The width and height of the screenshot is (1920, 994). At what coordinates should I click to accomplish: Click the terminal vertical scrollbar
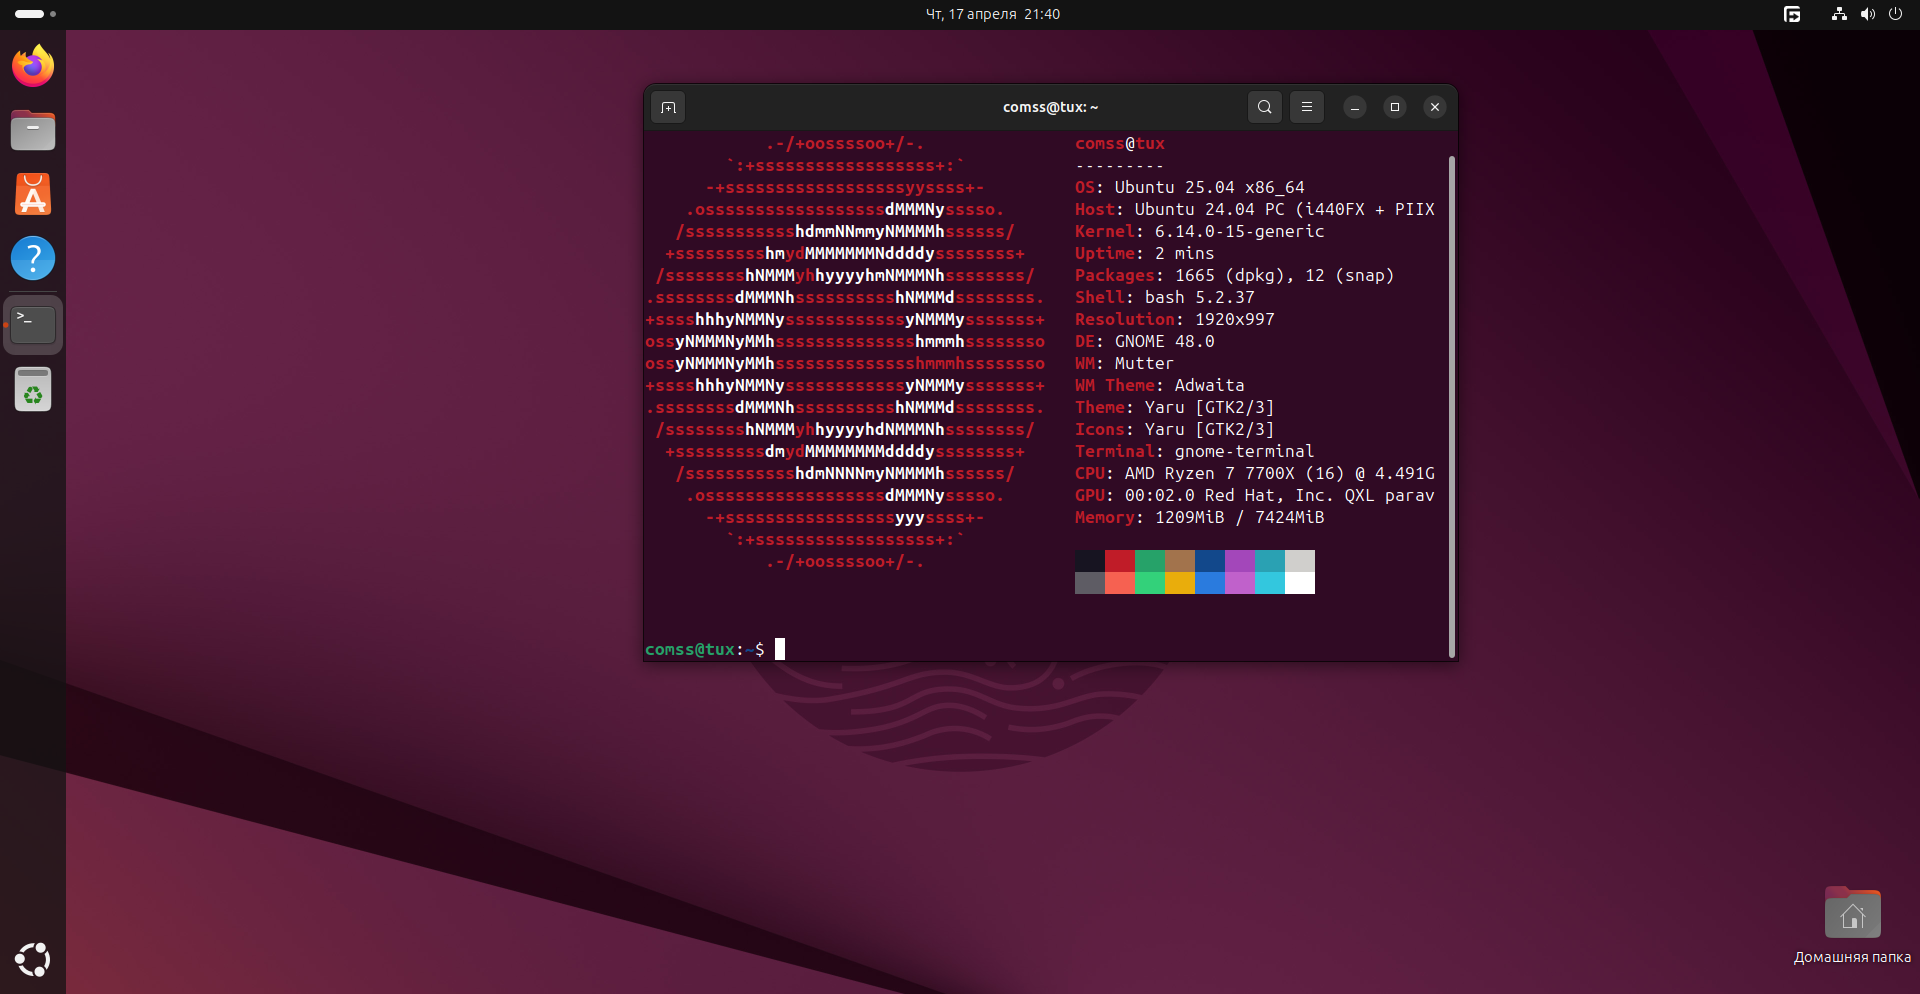(1451, 406)
